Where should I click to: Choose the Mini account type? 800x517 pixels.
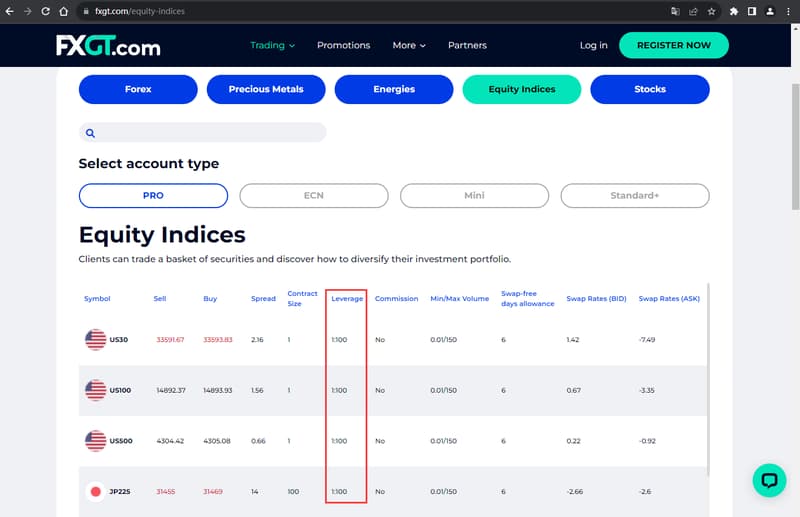pos(474,196)
